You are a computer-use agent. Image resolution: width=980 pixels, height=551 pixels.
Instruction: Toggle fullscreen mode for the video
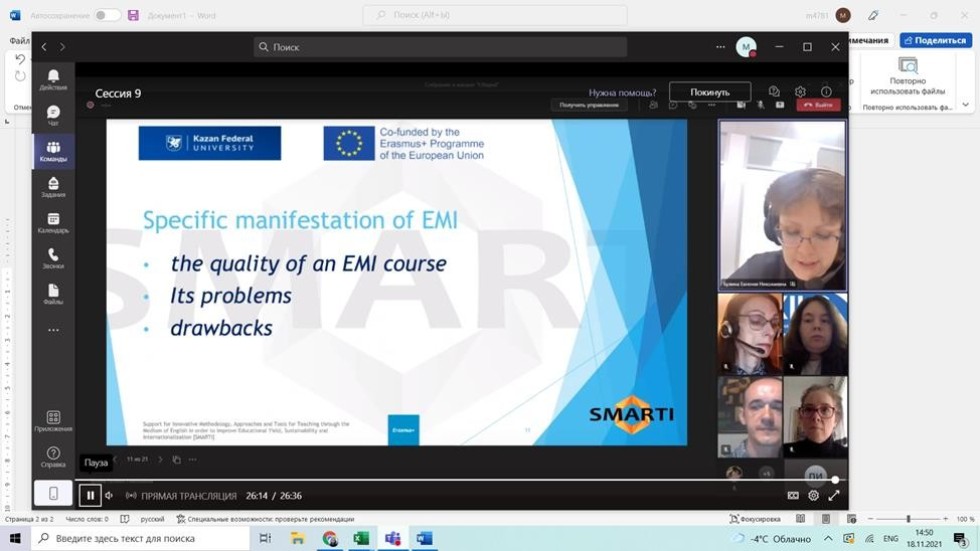834,495
